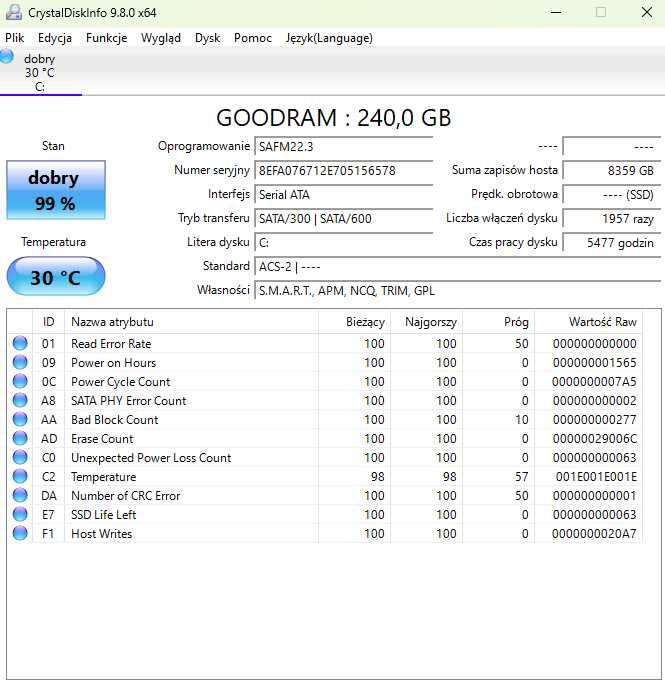
Task: Click the Power on Hours status orb
Action: [20, 363]
